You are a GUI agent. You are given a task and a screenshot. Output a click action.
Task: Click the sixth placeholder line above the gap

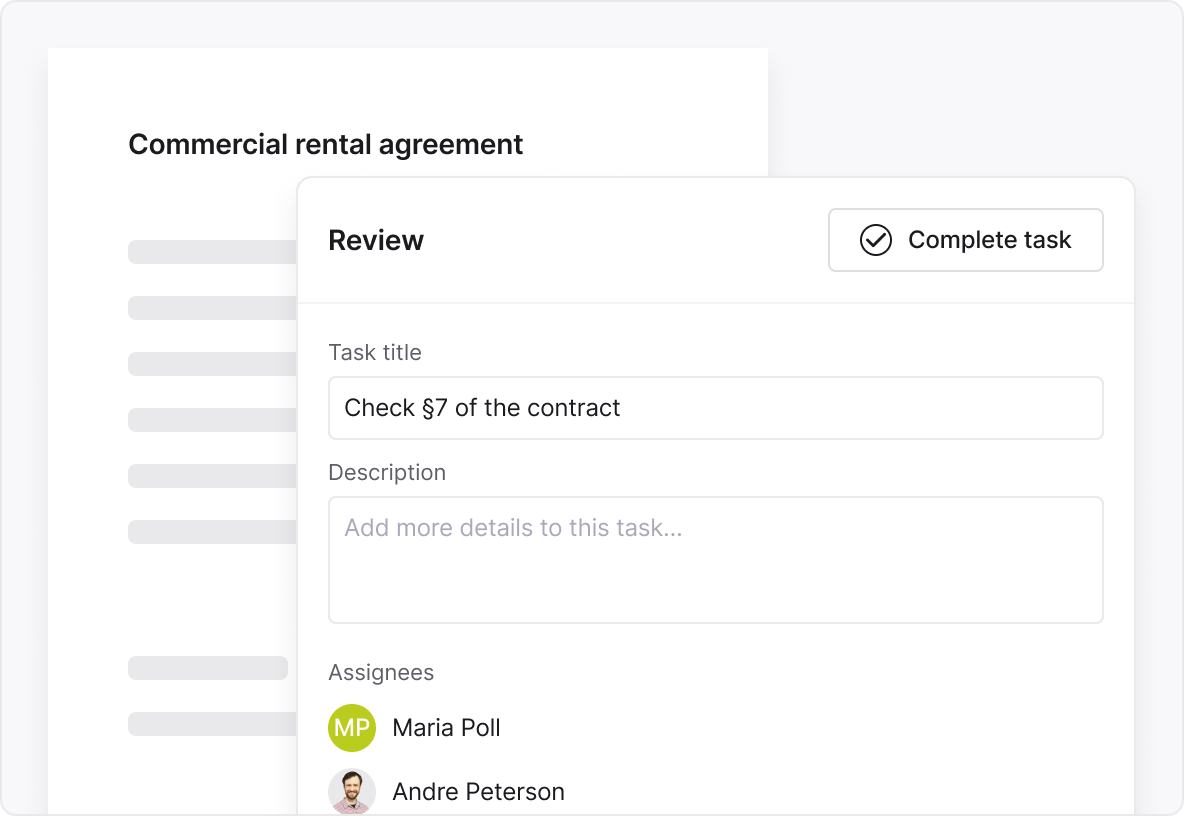(x=212, y=532)
